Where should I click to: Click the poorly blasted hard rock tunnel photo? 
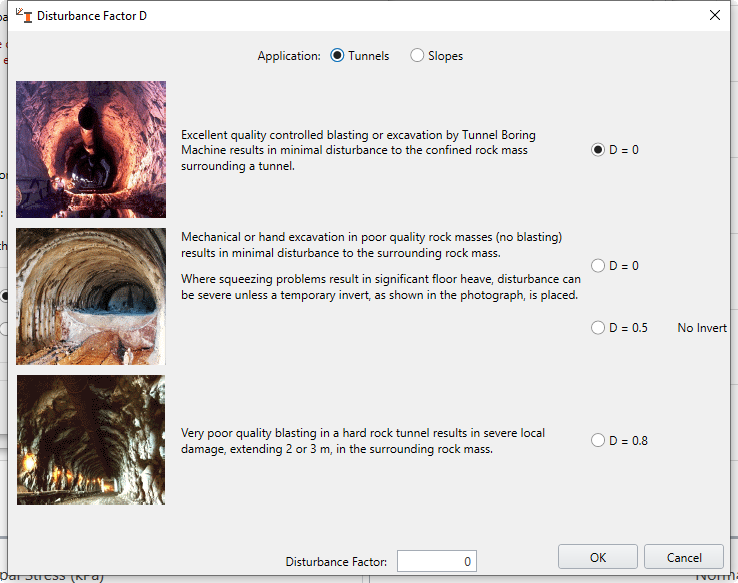91,440
